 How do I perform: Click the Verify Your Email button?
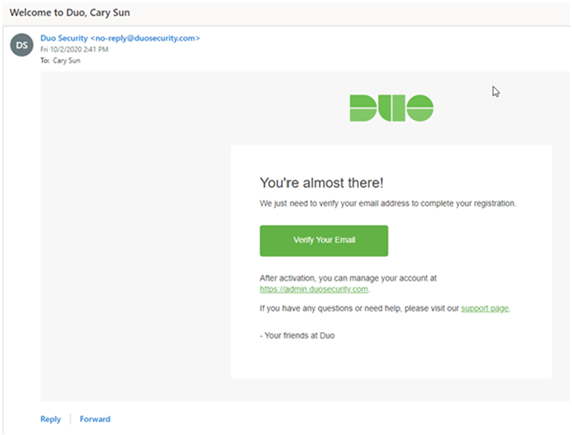coord(324,240)
